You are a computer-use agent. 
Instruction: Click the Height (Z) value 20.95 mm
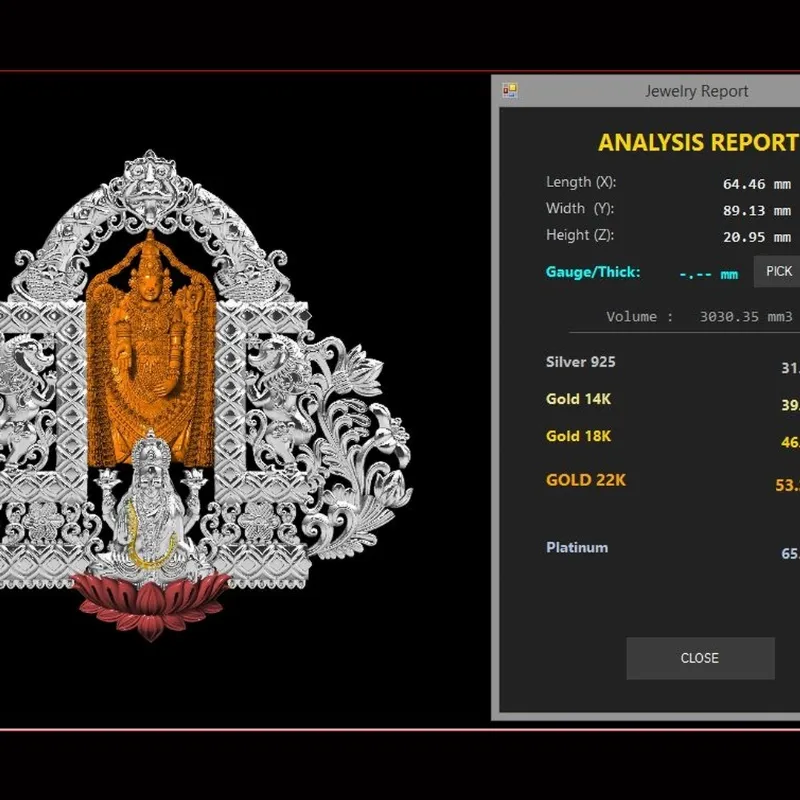coord(757,237)
